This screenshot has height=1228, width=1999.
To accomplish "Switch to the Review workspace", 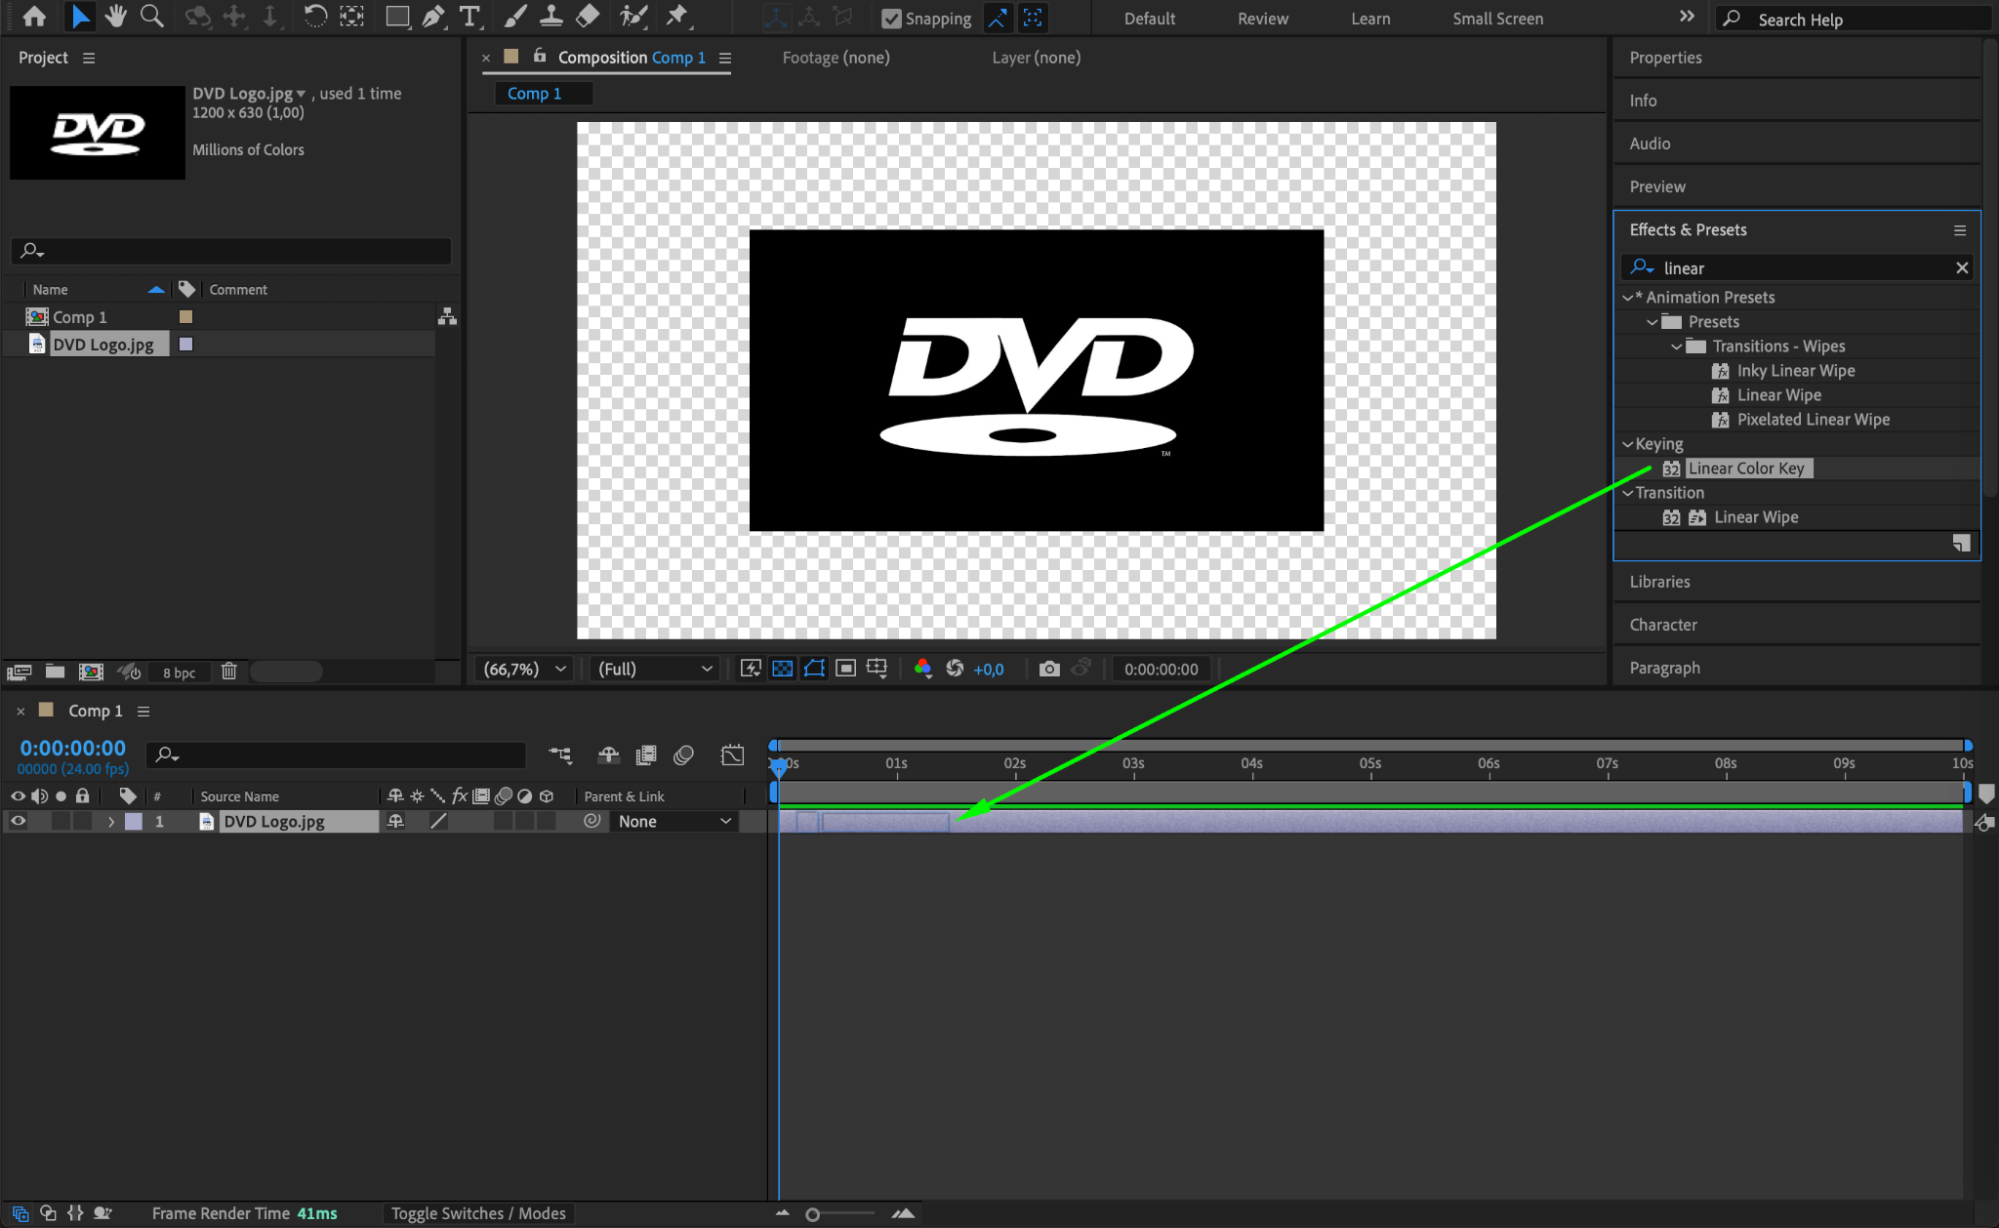I will (x=1262, y=19).
